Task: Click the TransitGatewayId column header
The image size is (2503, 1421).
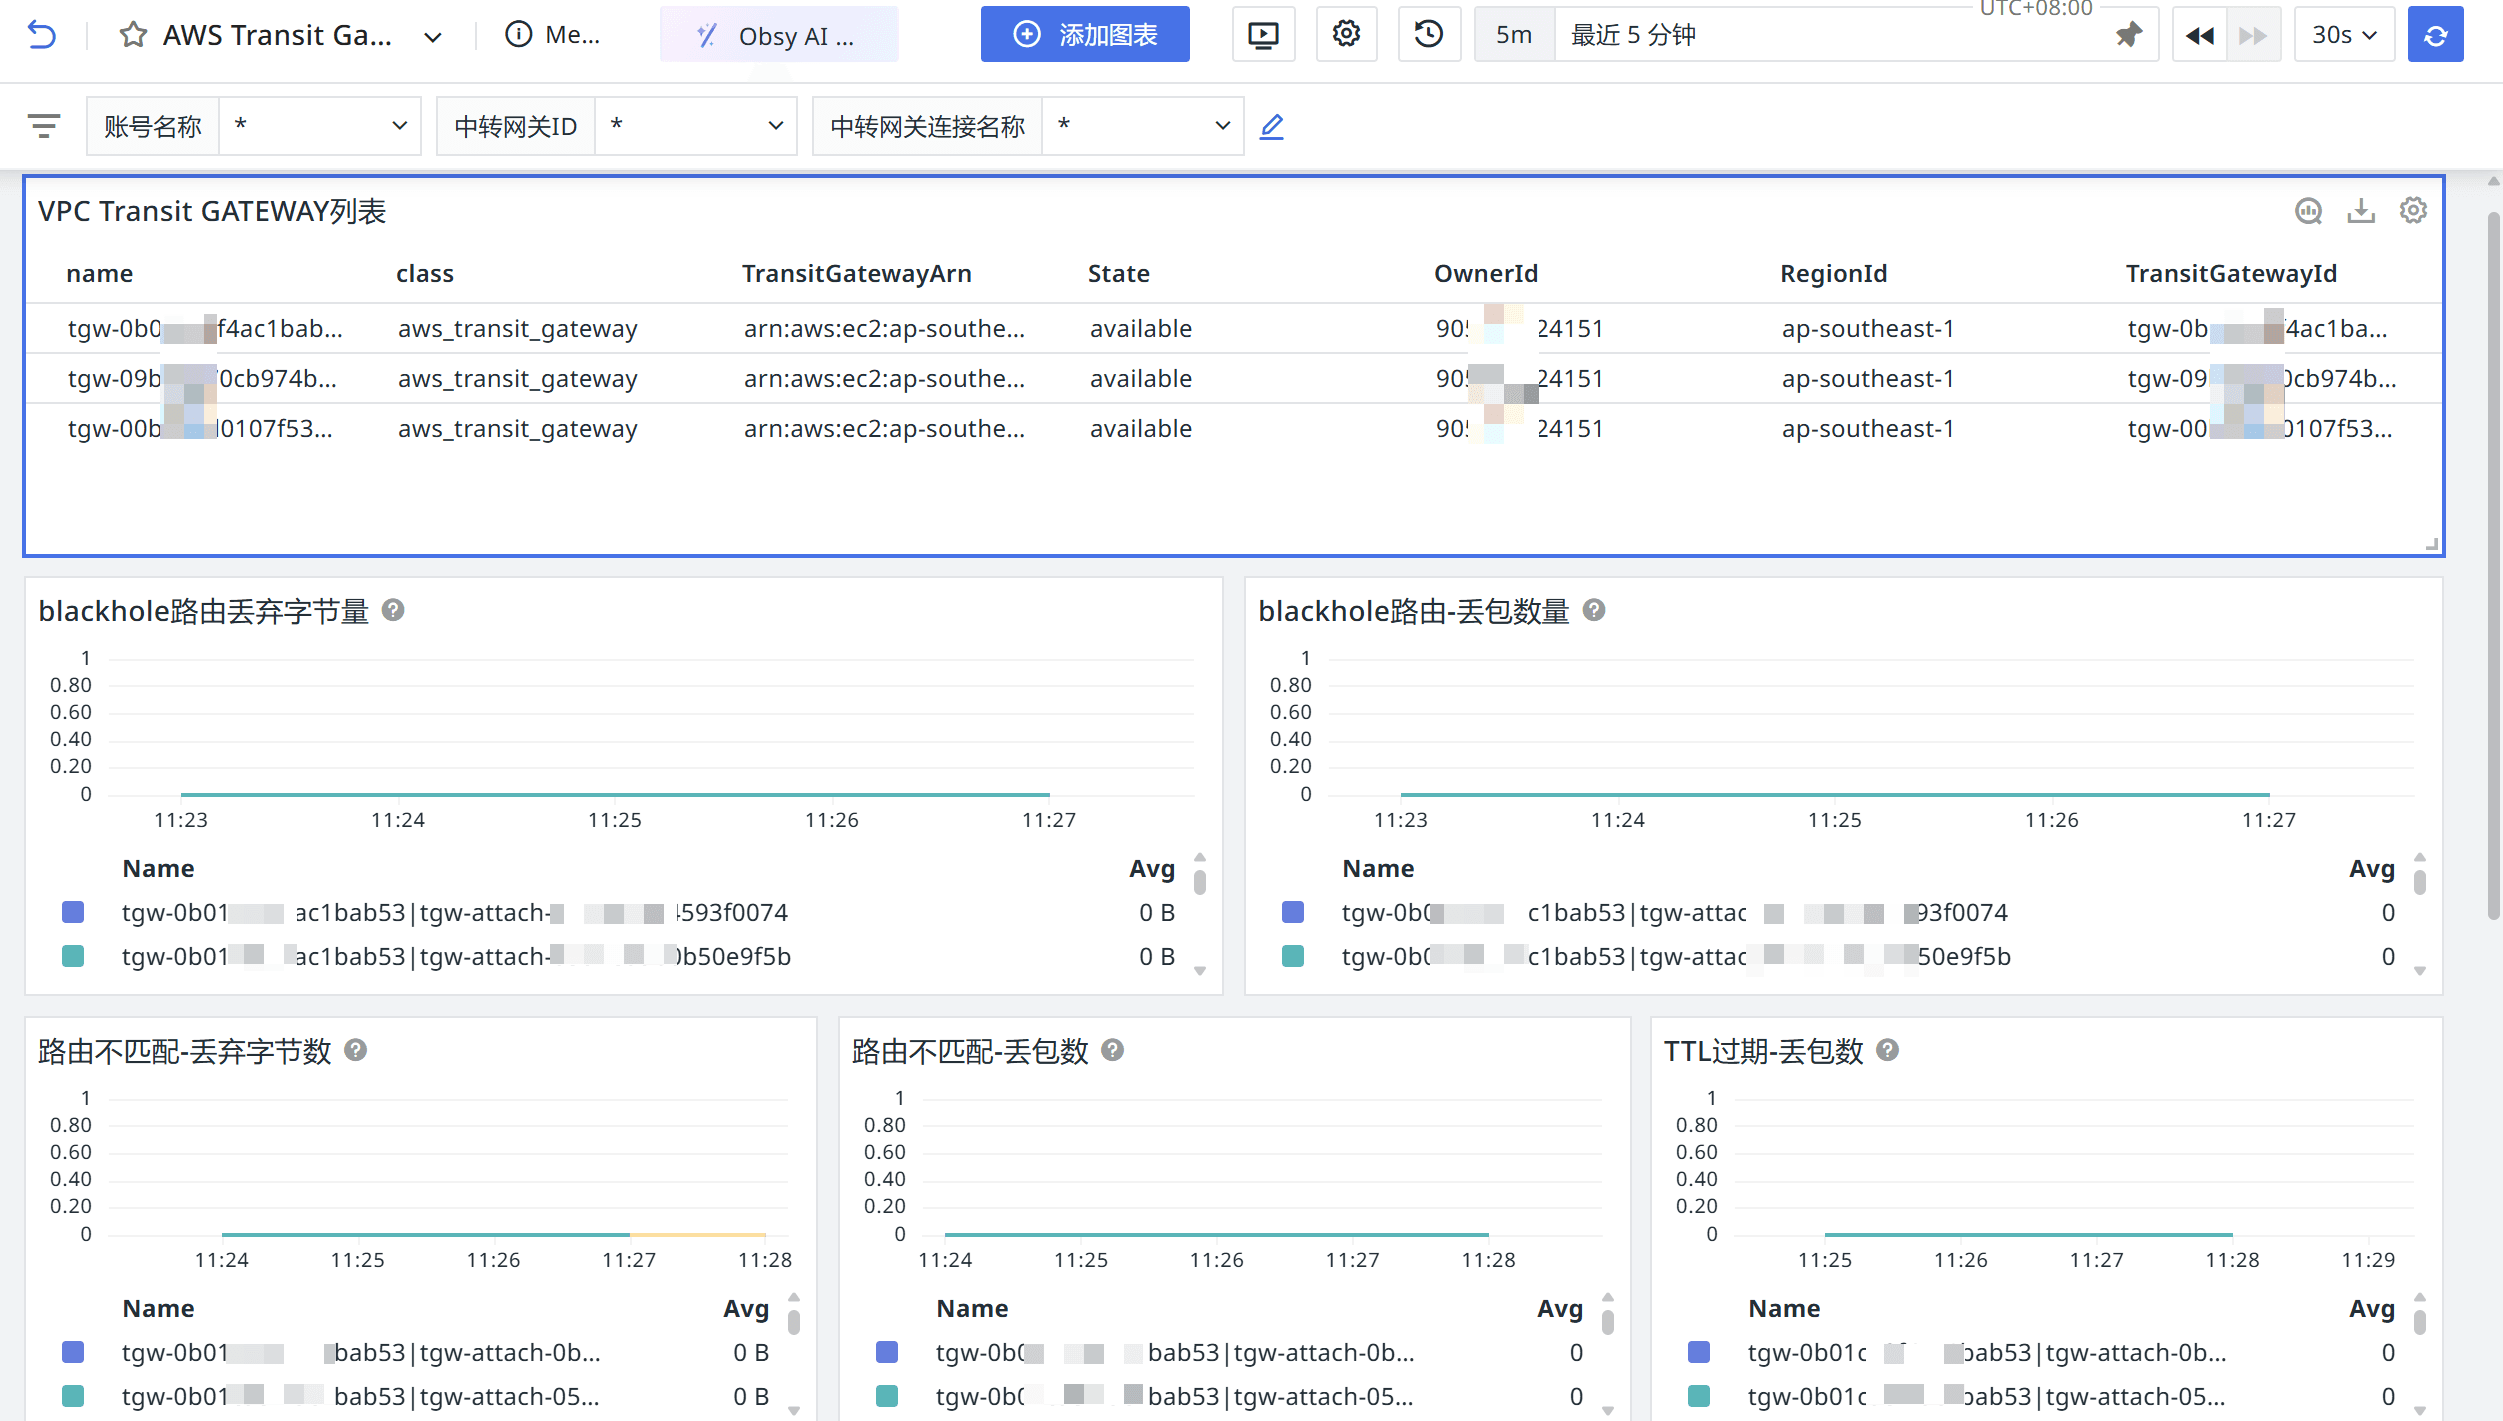Action: (2231, 274)
